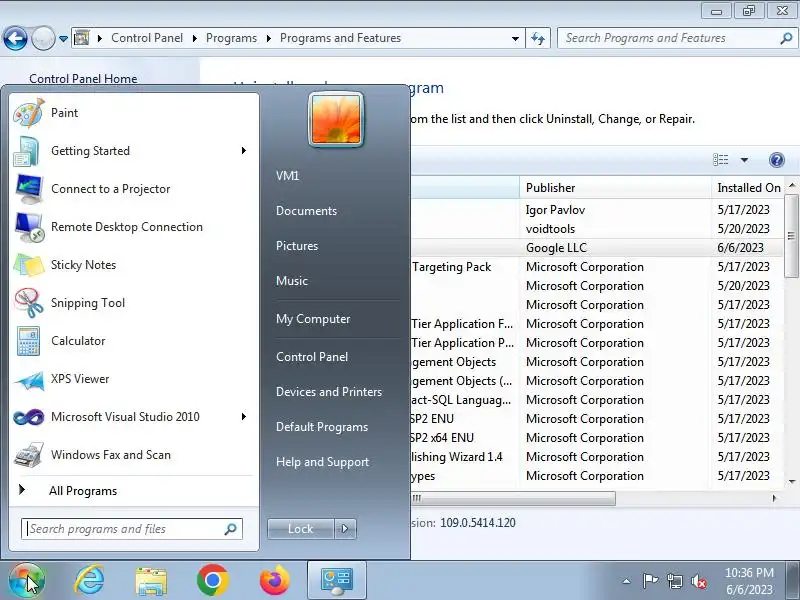This screenshot has height=600, width=800.
Task: Open shutdown options arrow beside Lock
Action: click(x=345, y=529)
